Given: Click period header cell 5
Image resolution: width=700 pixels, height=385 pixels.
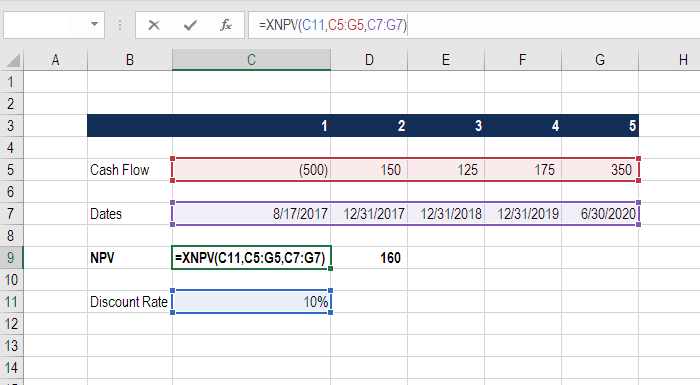Looking at the screenshot, I should pyautogui.click(x=600, y=126).
